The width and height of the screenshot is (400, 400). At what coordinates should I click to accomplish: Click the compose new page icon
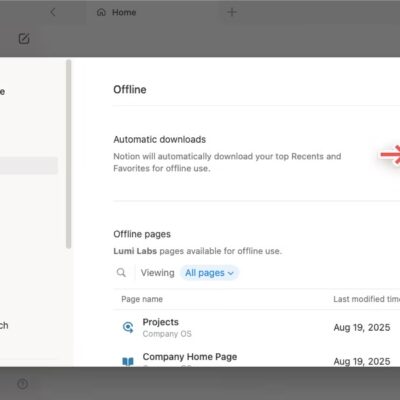(24, 39)
